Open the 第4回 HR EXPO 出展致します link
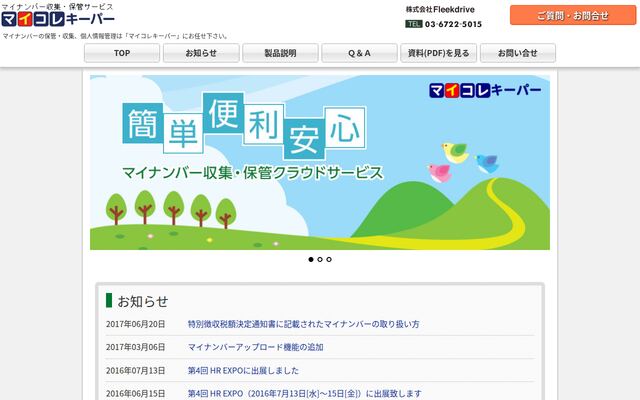The height and width of the screenshot is (400, 640). pos(304,394)
